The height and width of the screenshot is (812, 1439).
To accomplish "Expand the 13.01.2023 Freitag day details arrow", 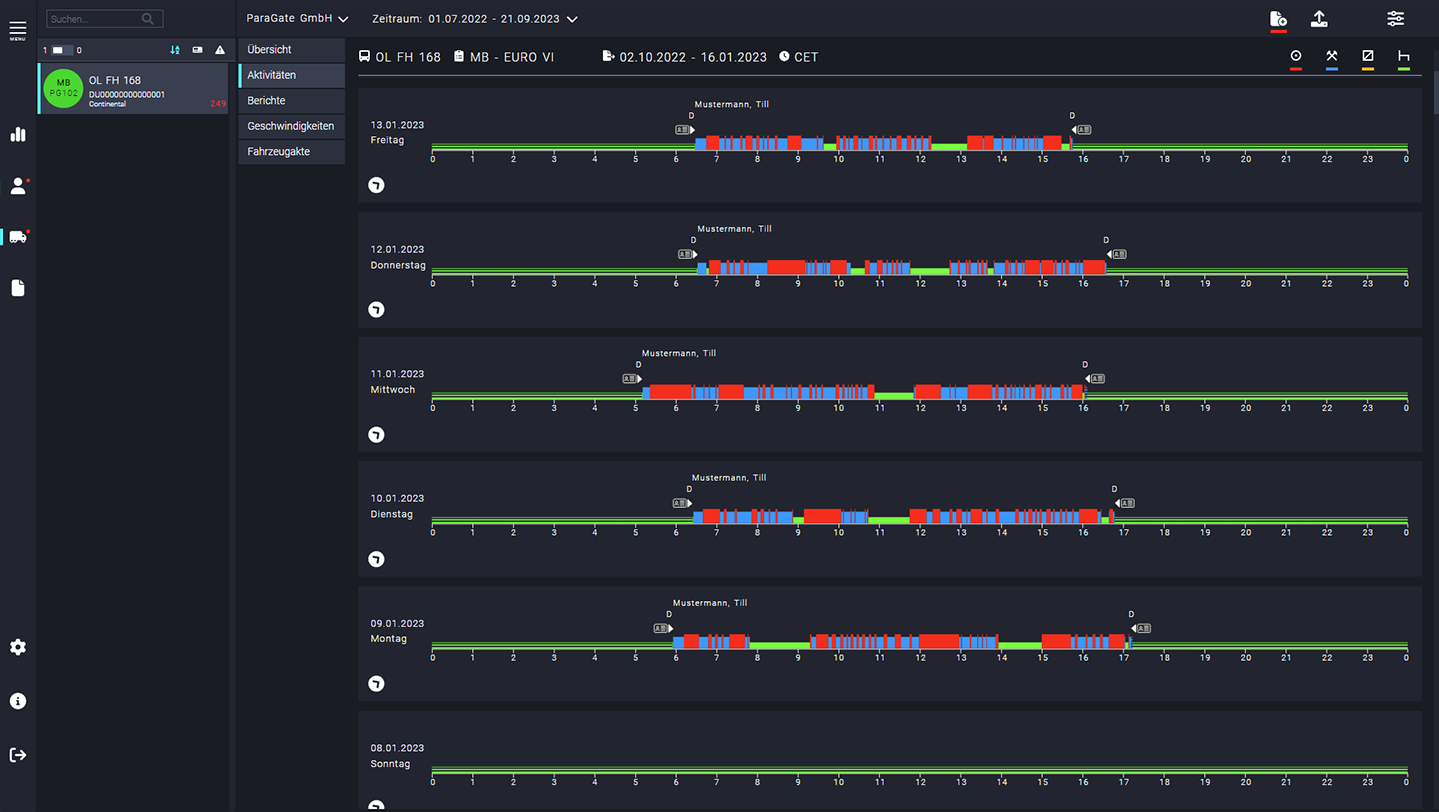I will pyautogui.click(x=376, y=185).
